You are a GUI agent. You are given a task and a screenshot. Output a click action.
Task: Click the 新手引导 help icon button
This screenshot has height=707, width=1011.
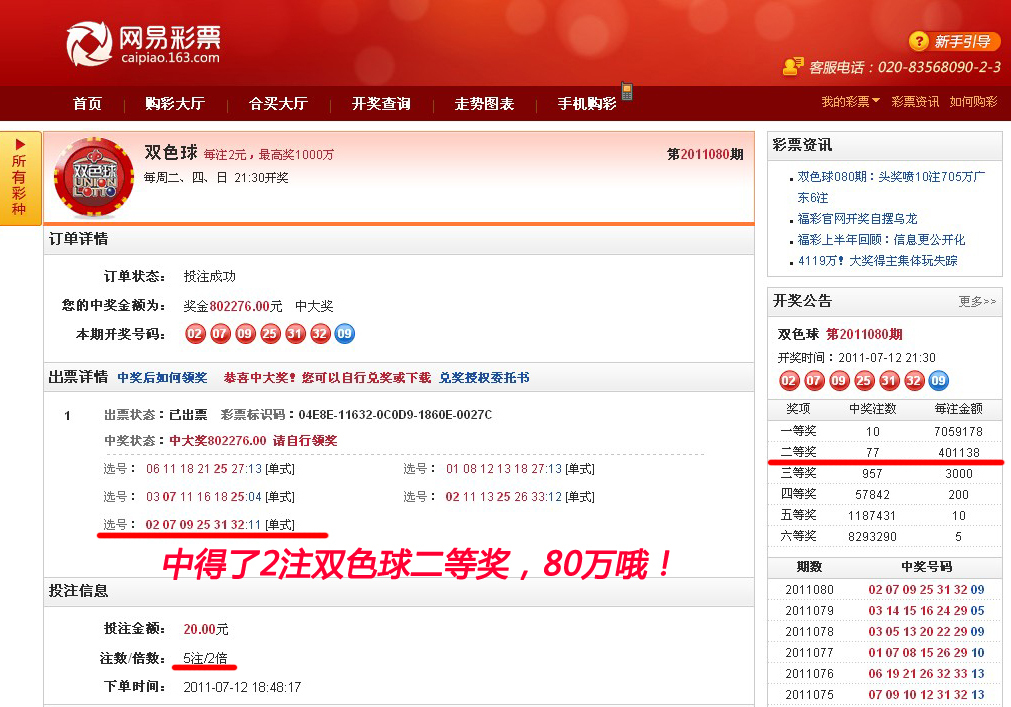click(953, 41)
